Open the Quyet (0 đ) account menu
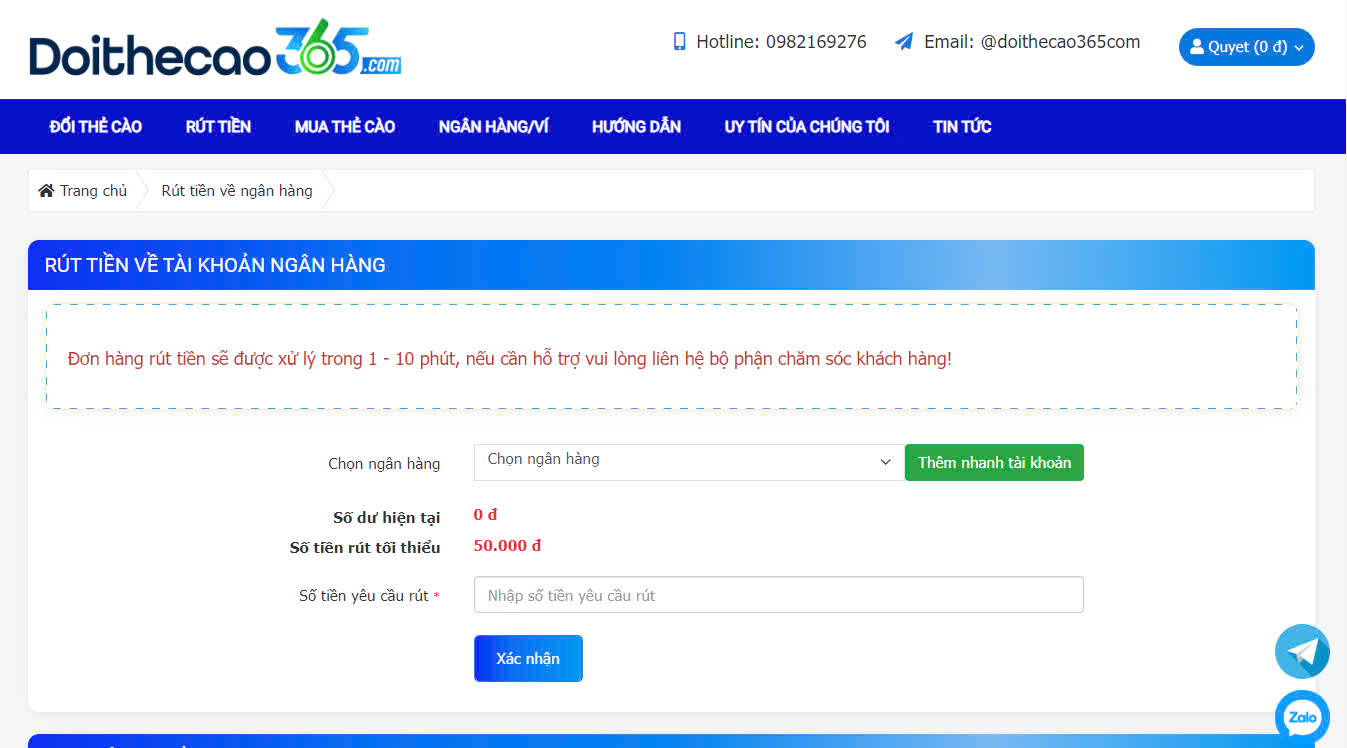 [1246, 47]
